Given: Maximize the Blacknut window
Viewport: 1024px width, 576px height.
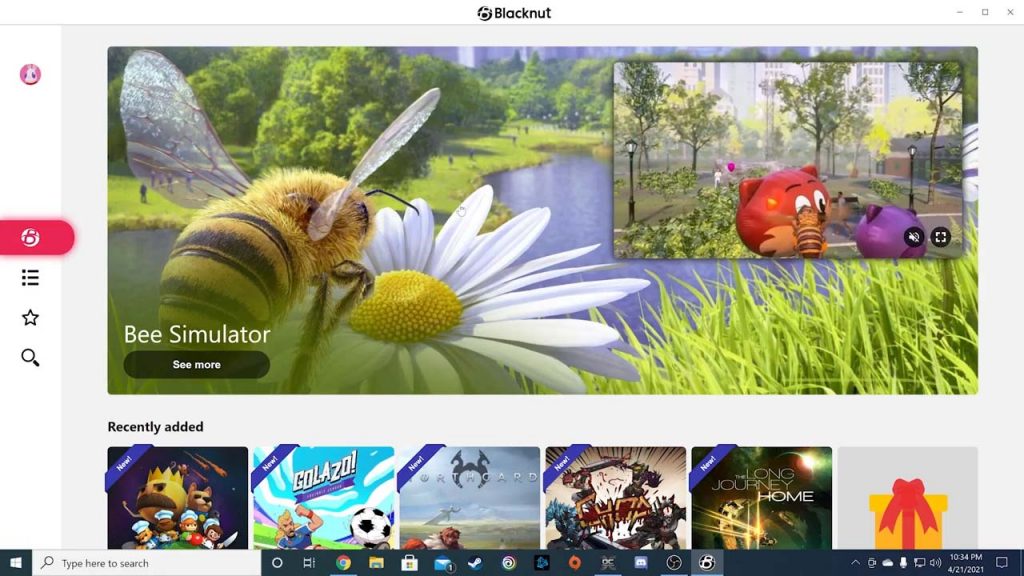Looking at the screenshot, I should (985, 12).
